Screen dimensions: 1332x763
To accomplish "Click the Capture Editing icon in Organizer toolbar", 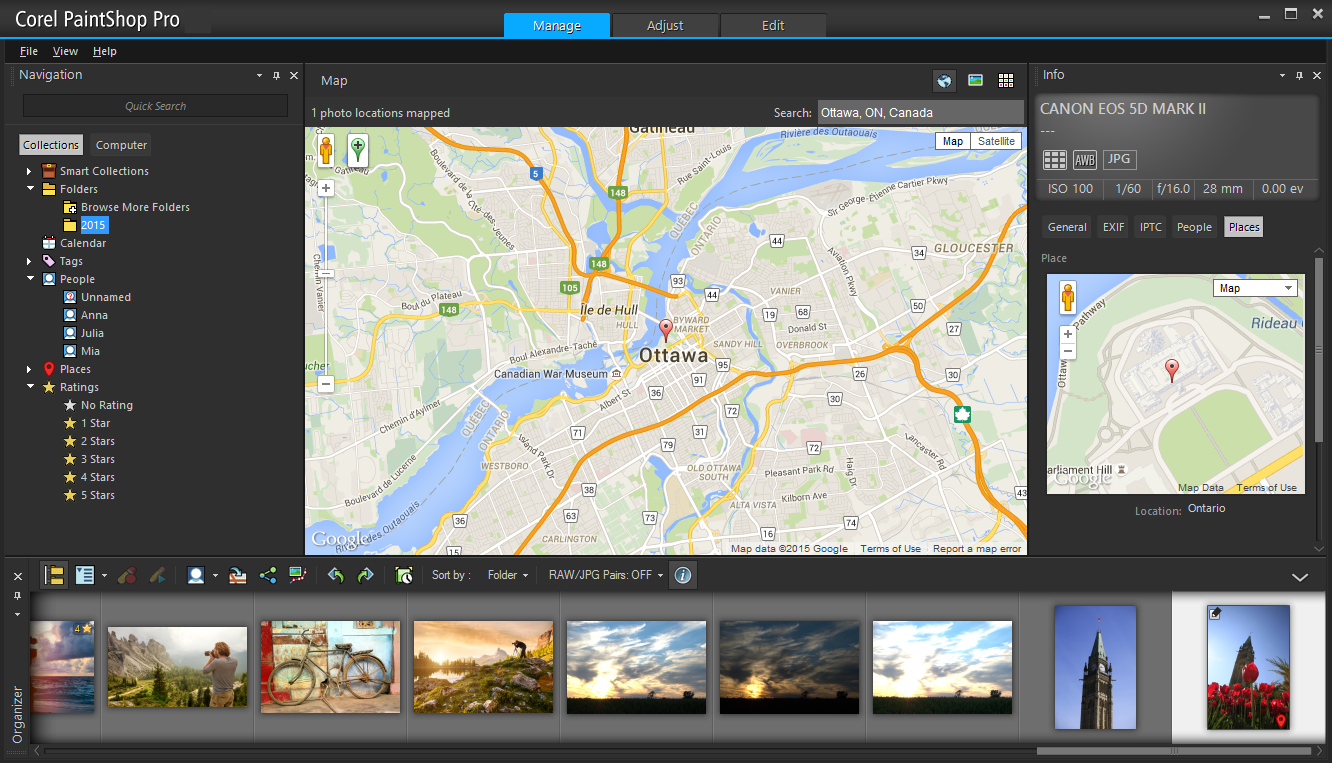I will point(127,575).
